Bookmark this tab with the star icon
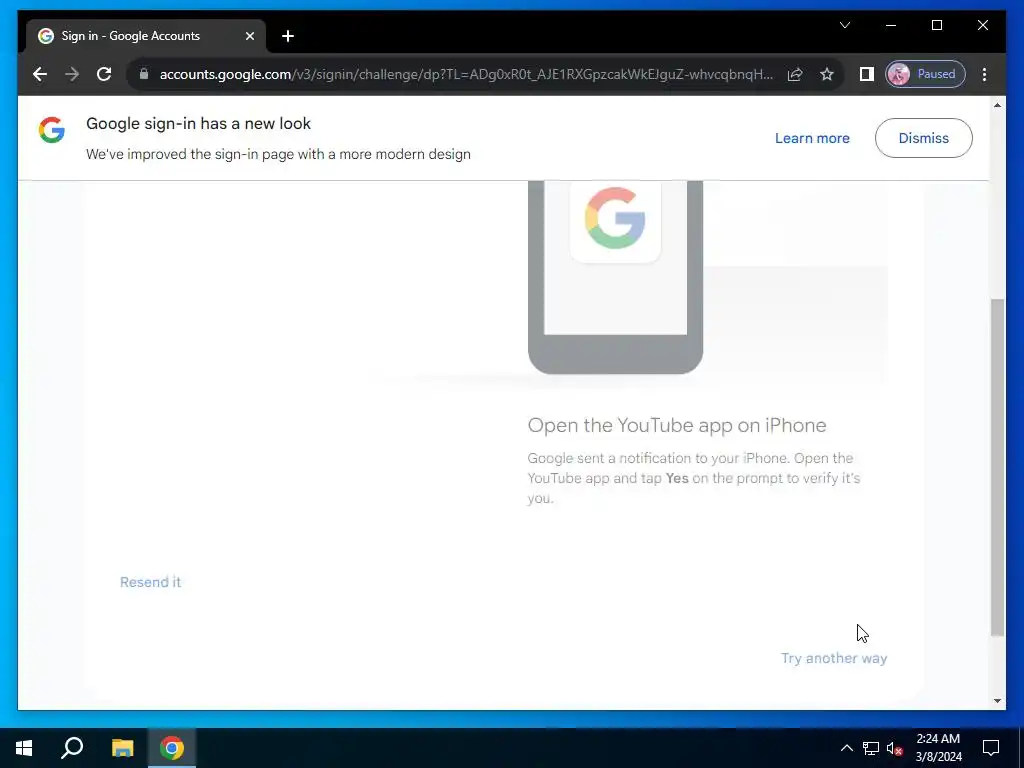1024x768 pixels. click(x=827, y=74)
